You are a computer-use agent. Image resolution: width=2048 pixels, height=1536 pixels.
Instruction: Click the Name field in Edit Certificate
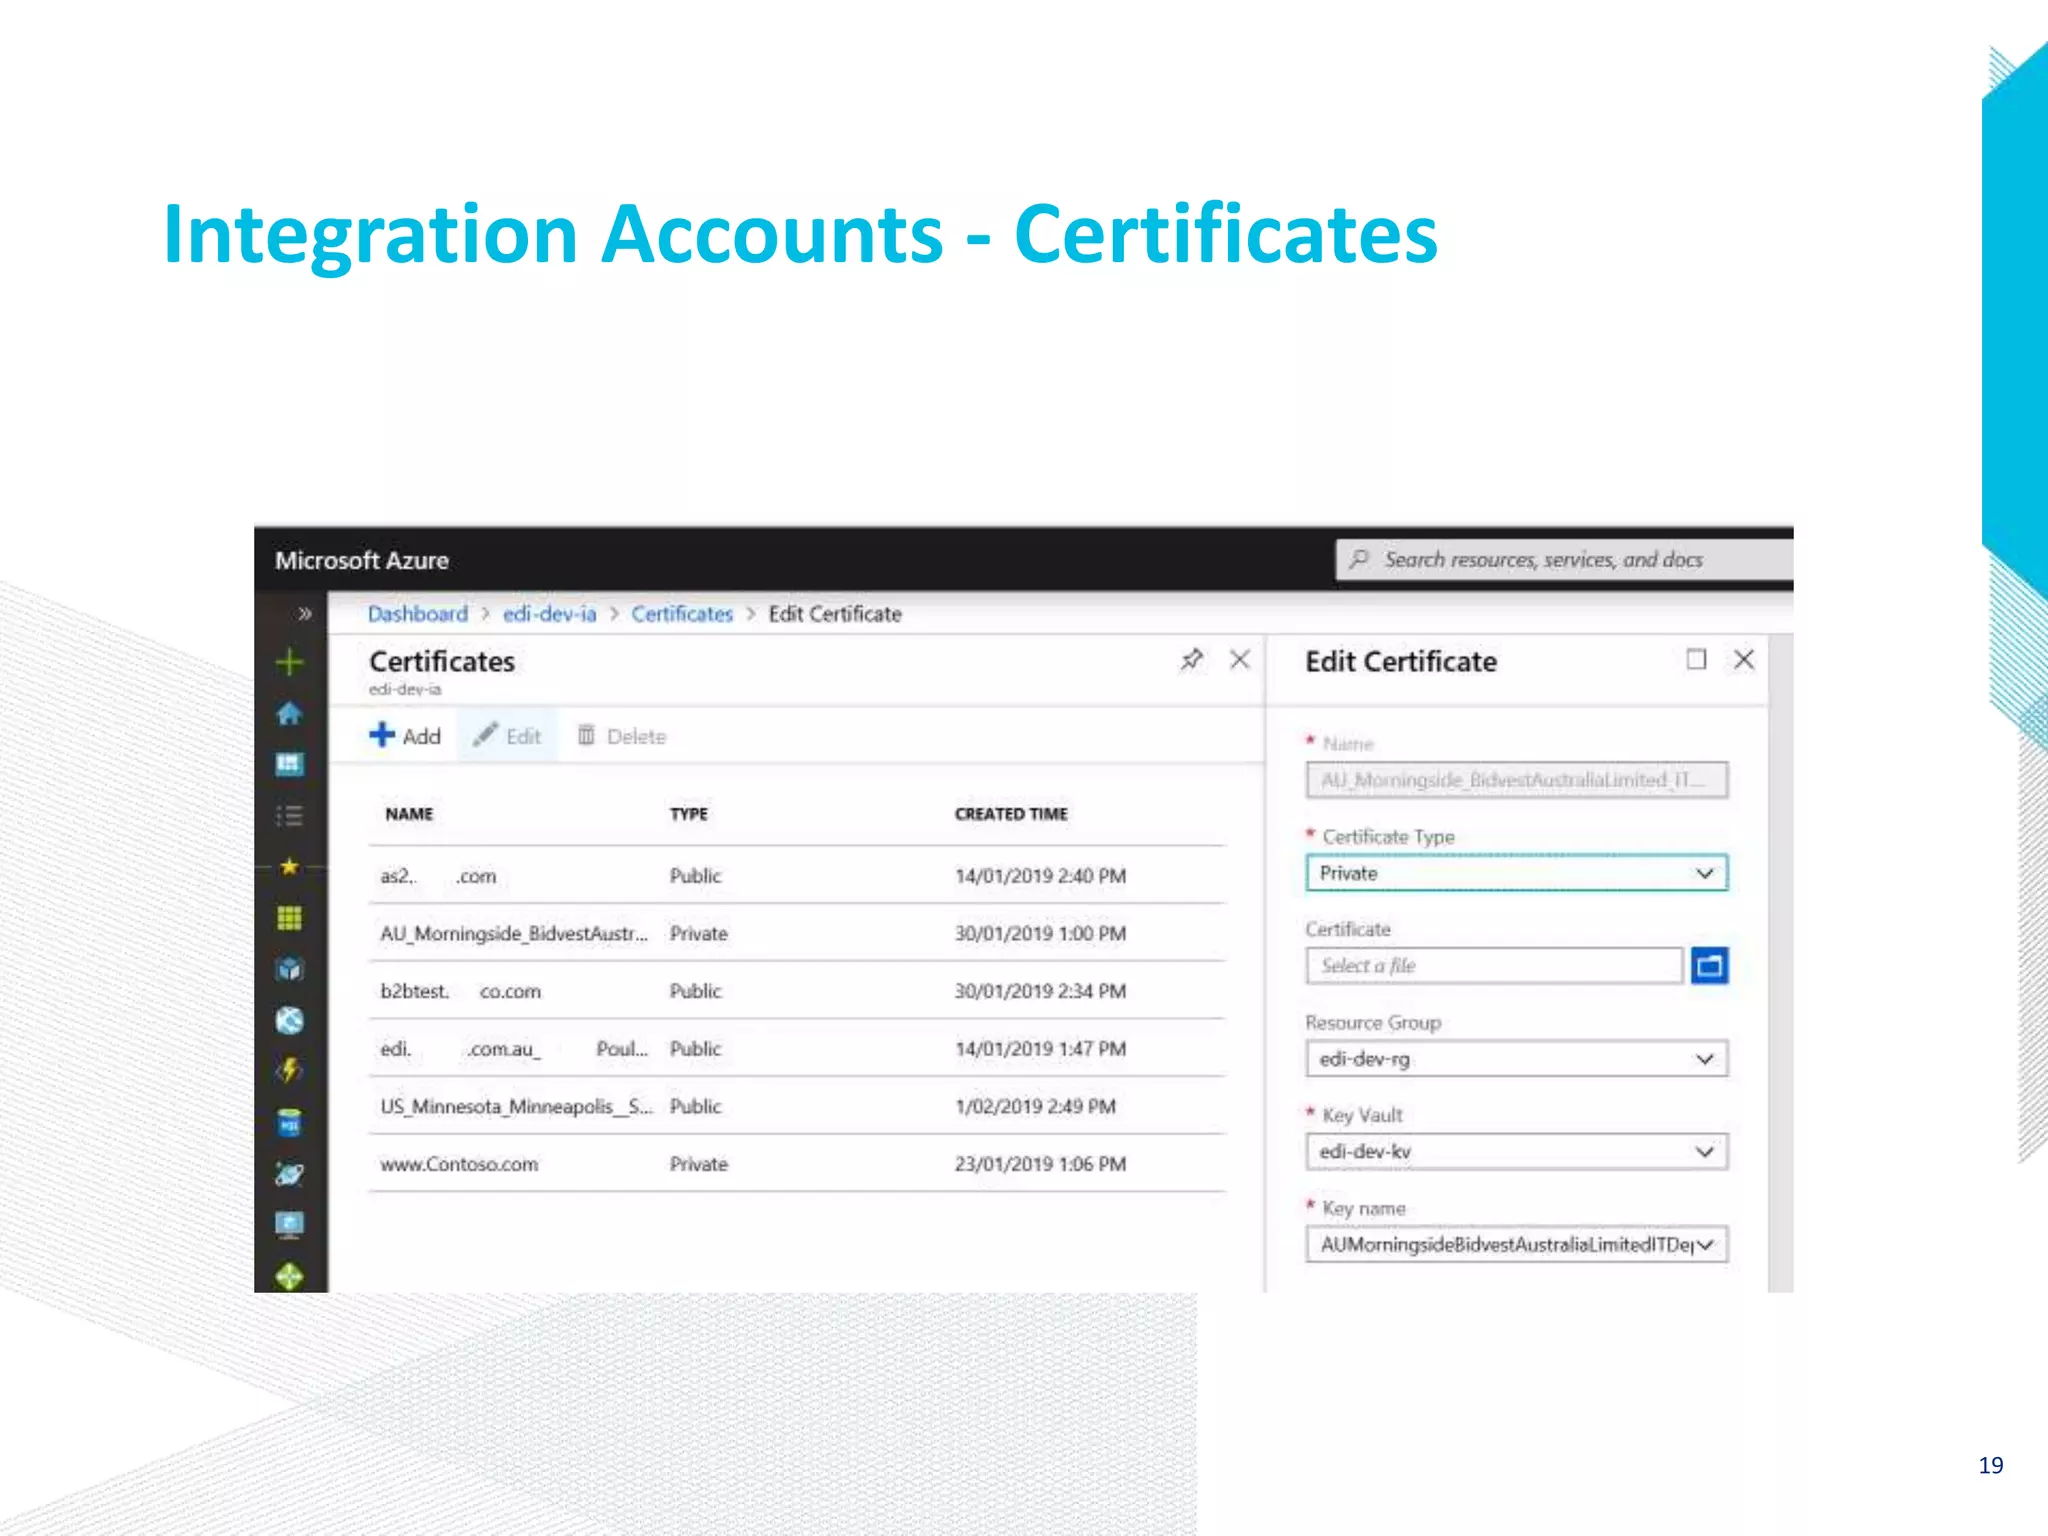(1517, 780)
